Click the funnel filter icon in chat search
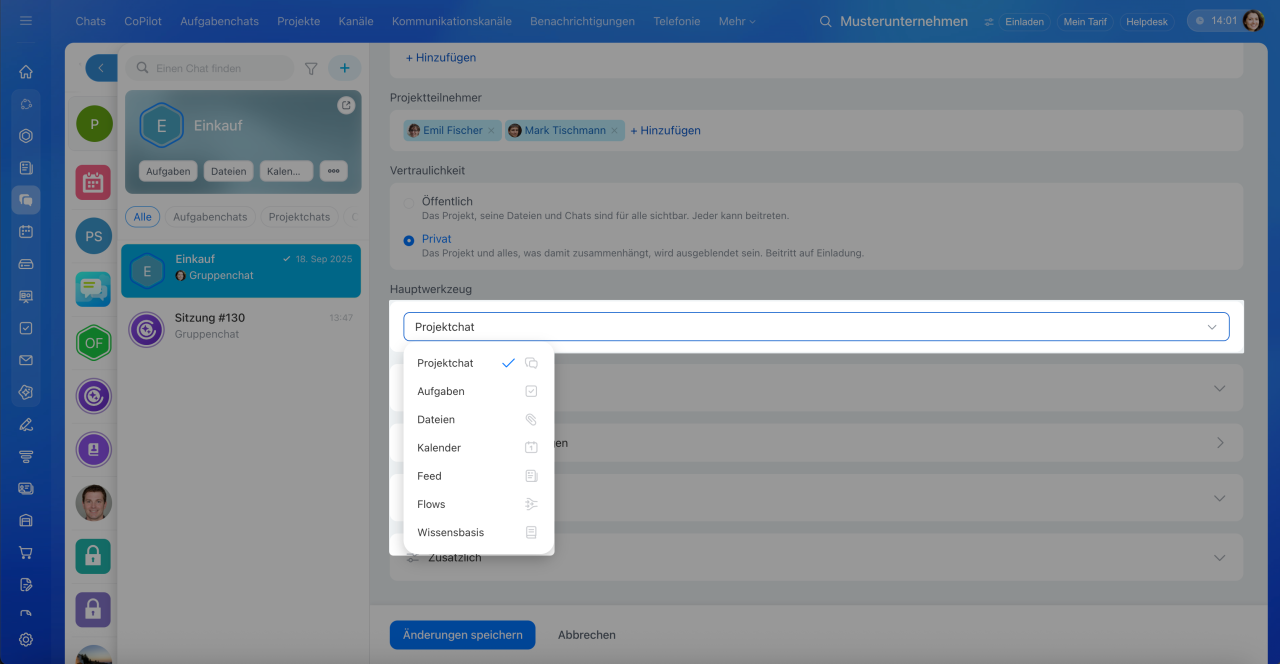 (311, 68)
